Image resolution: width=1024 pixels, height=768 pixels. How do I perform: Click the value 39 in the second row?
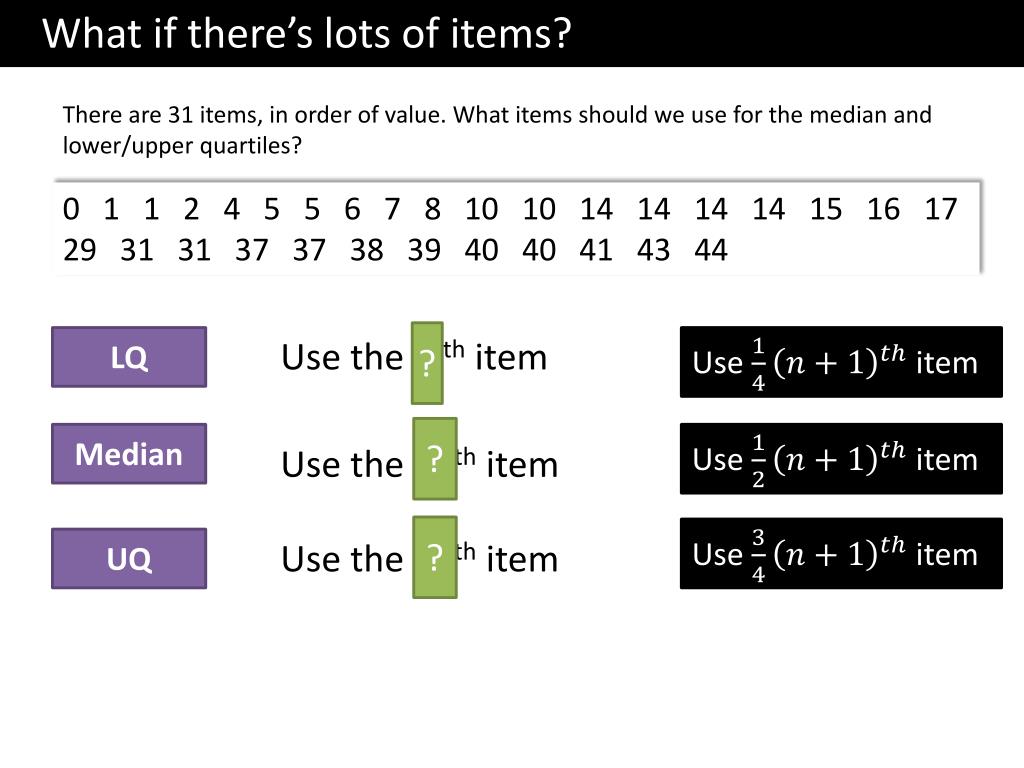[x=424, y=250]
